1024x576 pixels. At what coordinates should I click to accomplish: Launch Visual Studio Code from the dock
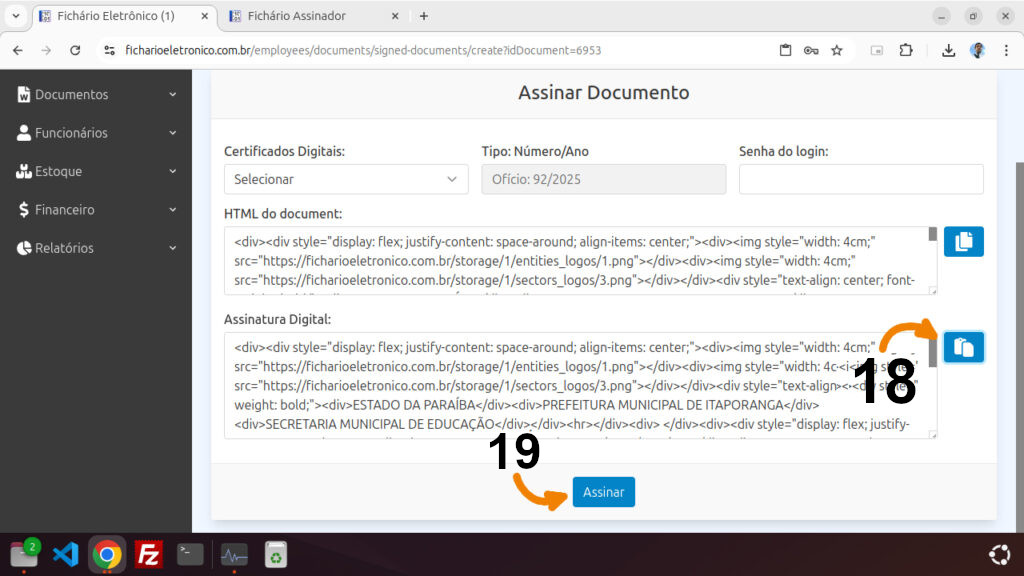(65, 555)
